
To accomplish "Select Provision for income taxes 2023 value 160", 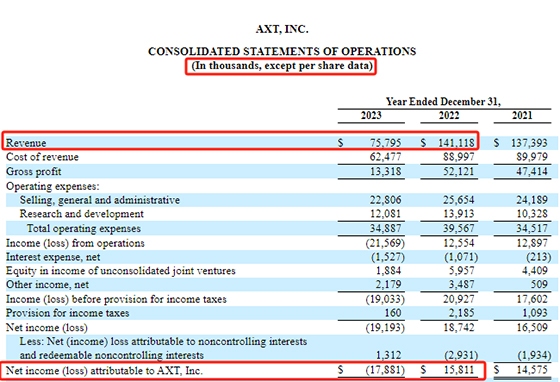I will [x=392, y=313].
